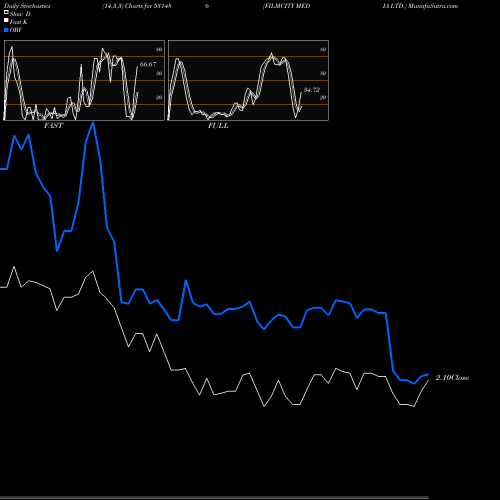Screen dimensions: 500x500
Task: Click the Fast K legend label text
Action: point(19,22)
